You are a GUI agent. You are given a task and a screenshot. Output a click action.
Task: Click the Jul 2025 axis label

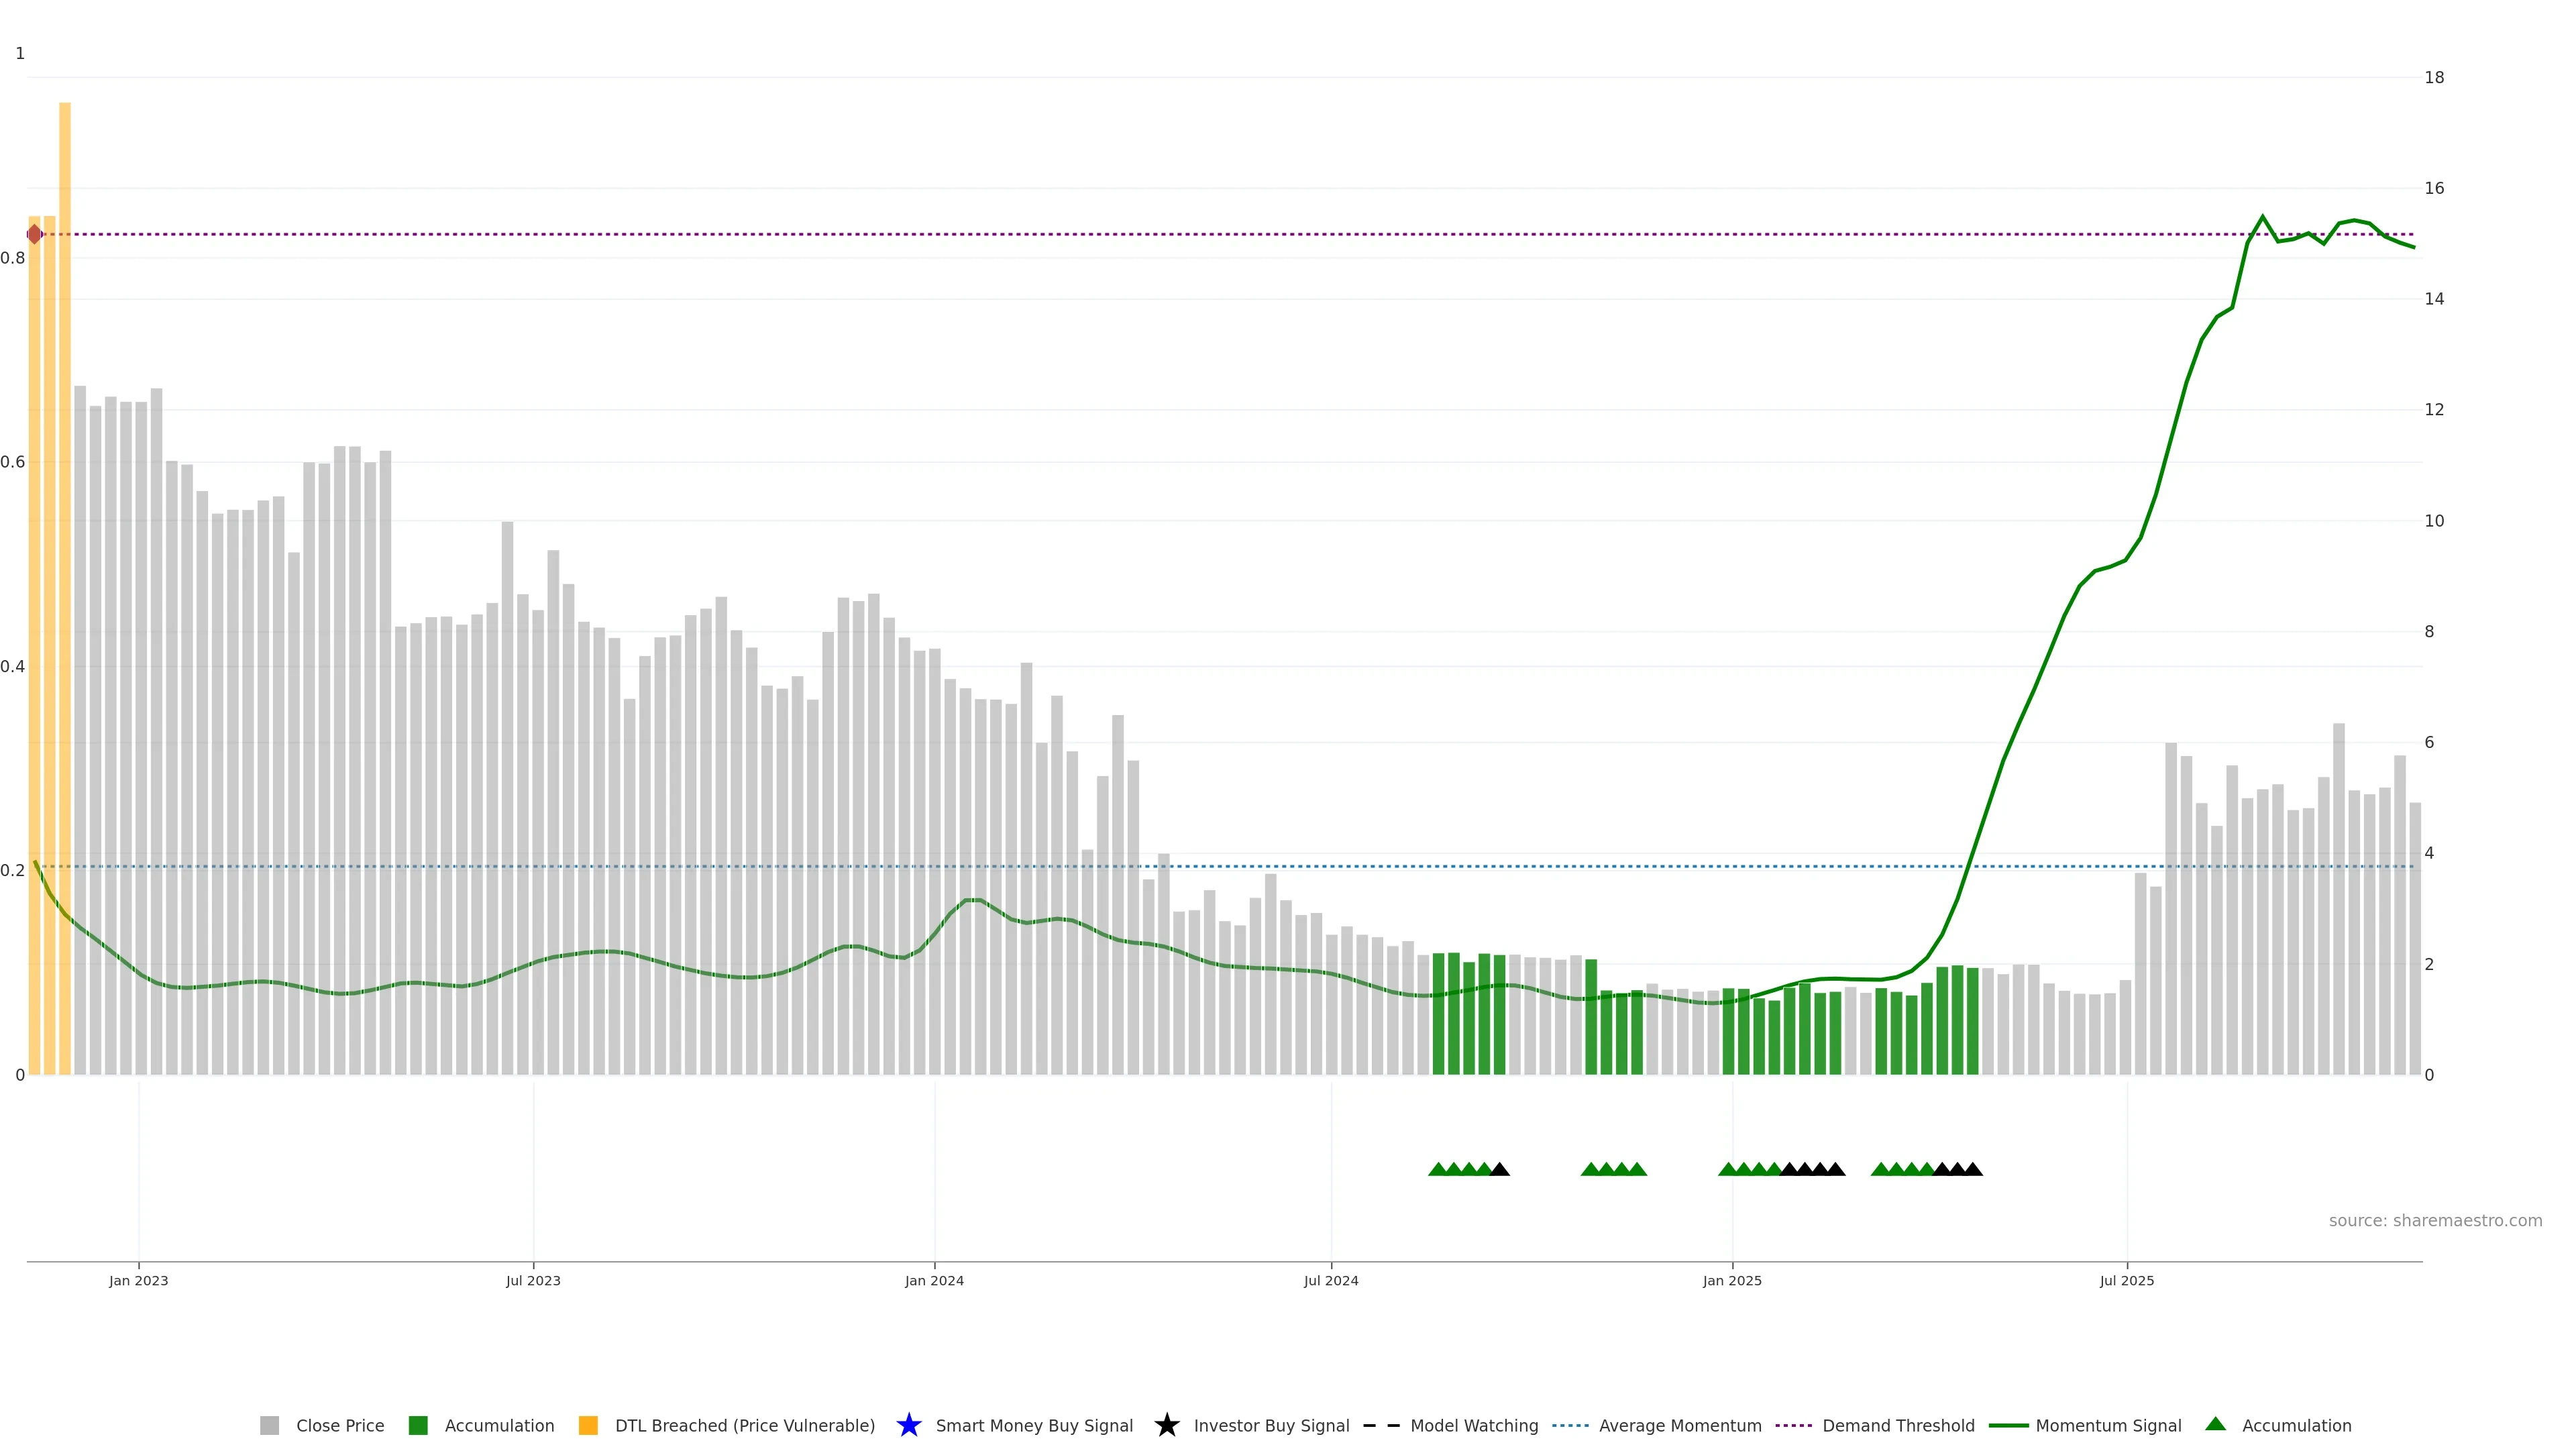pos(2127,1280)
